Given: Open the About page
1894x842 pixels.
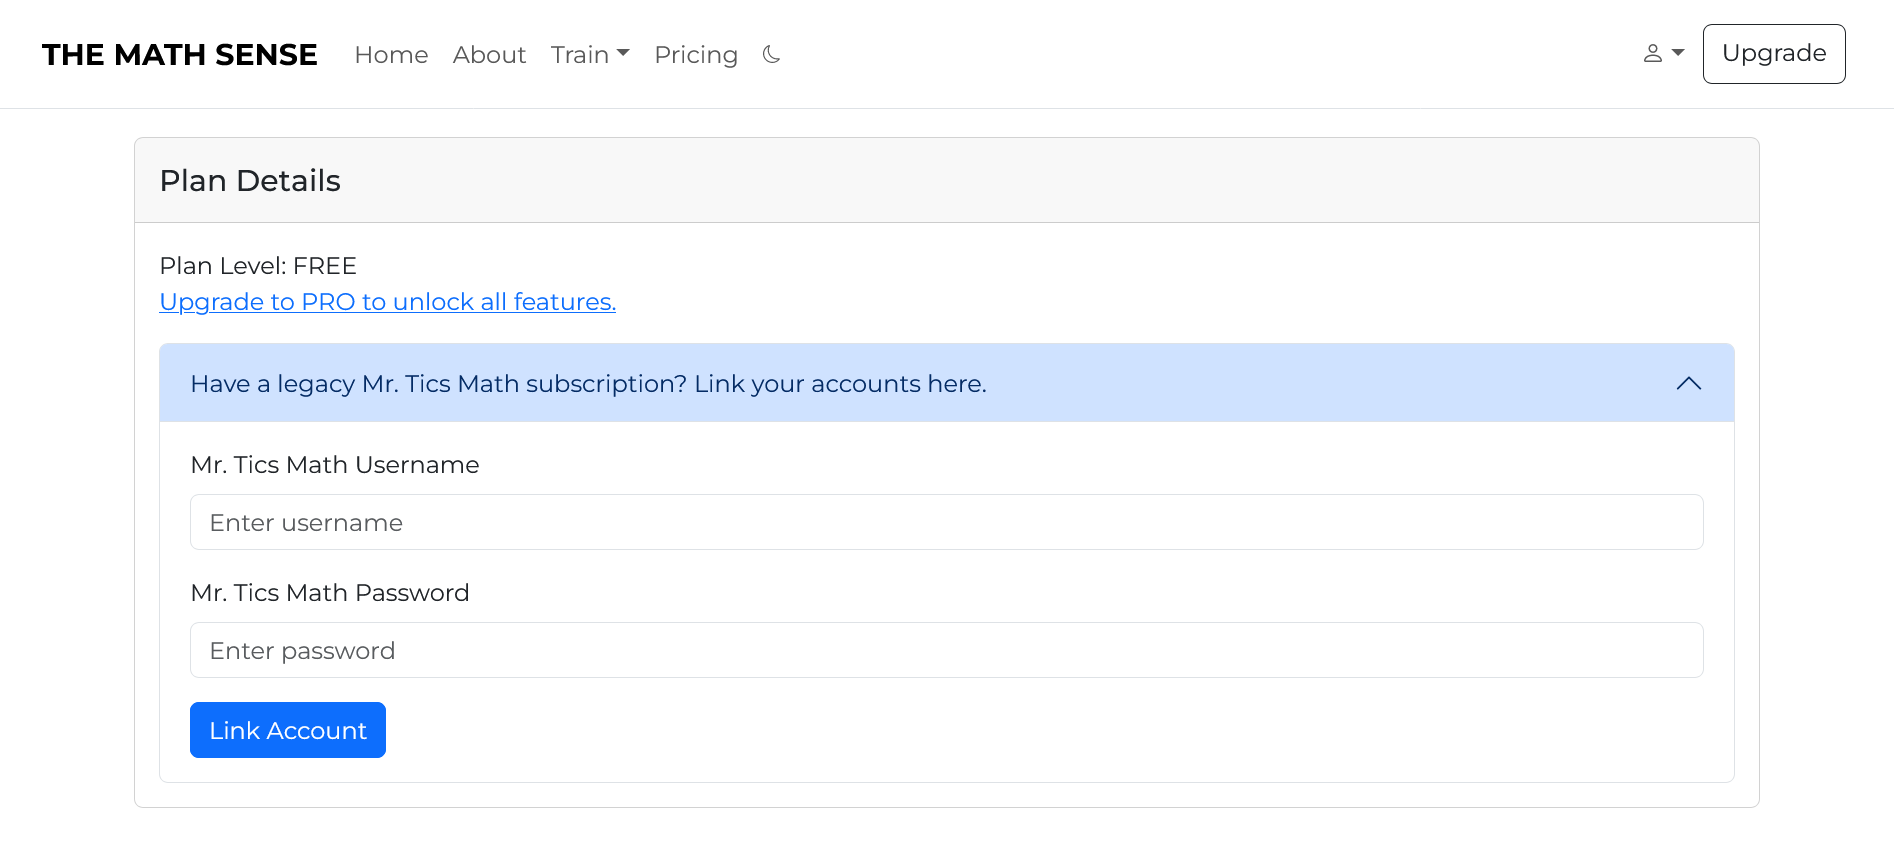Looking at the screenshot, I should [x=489, y=54].
